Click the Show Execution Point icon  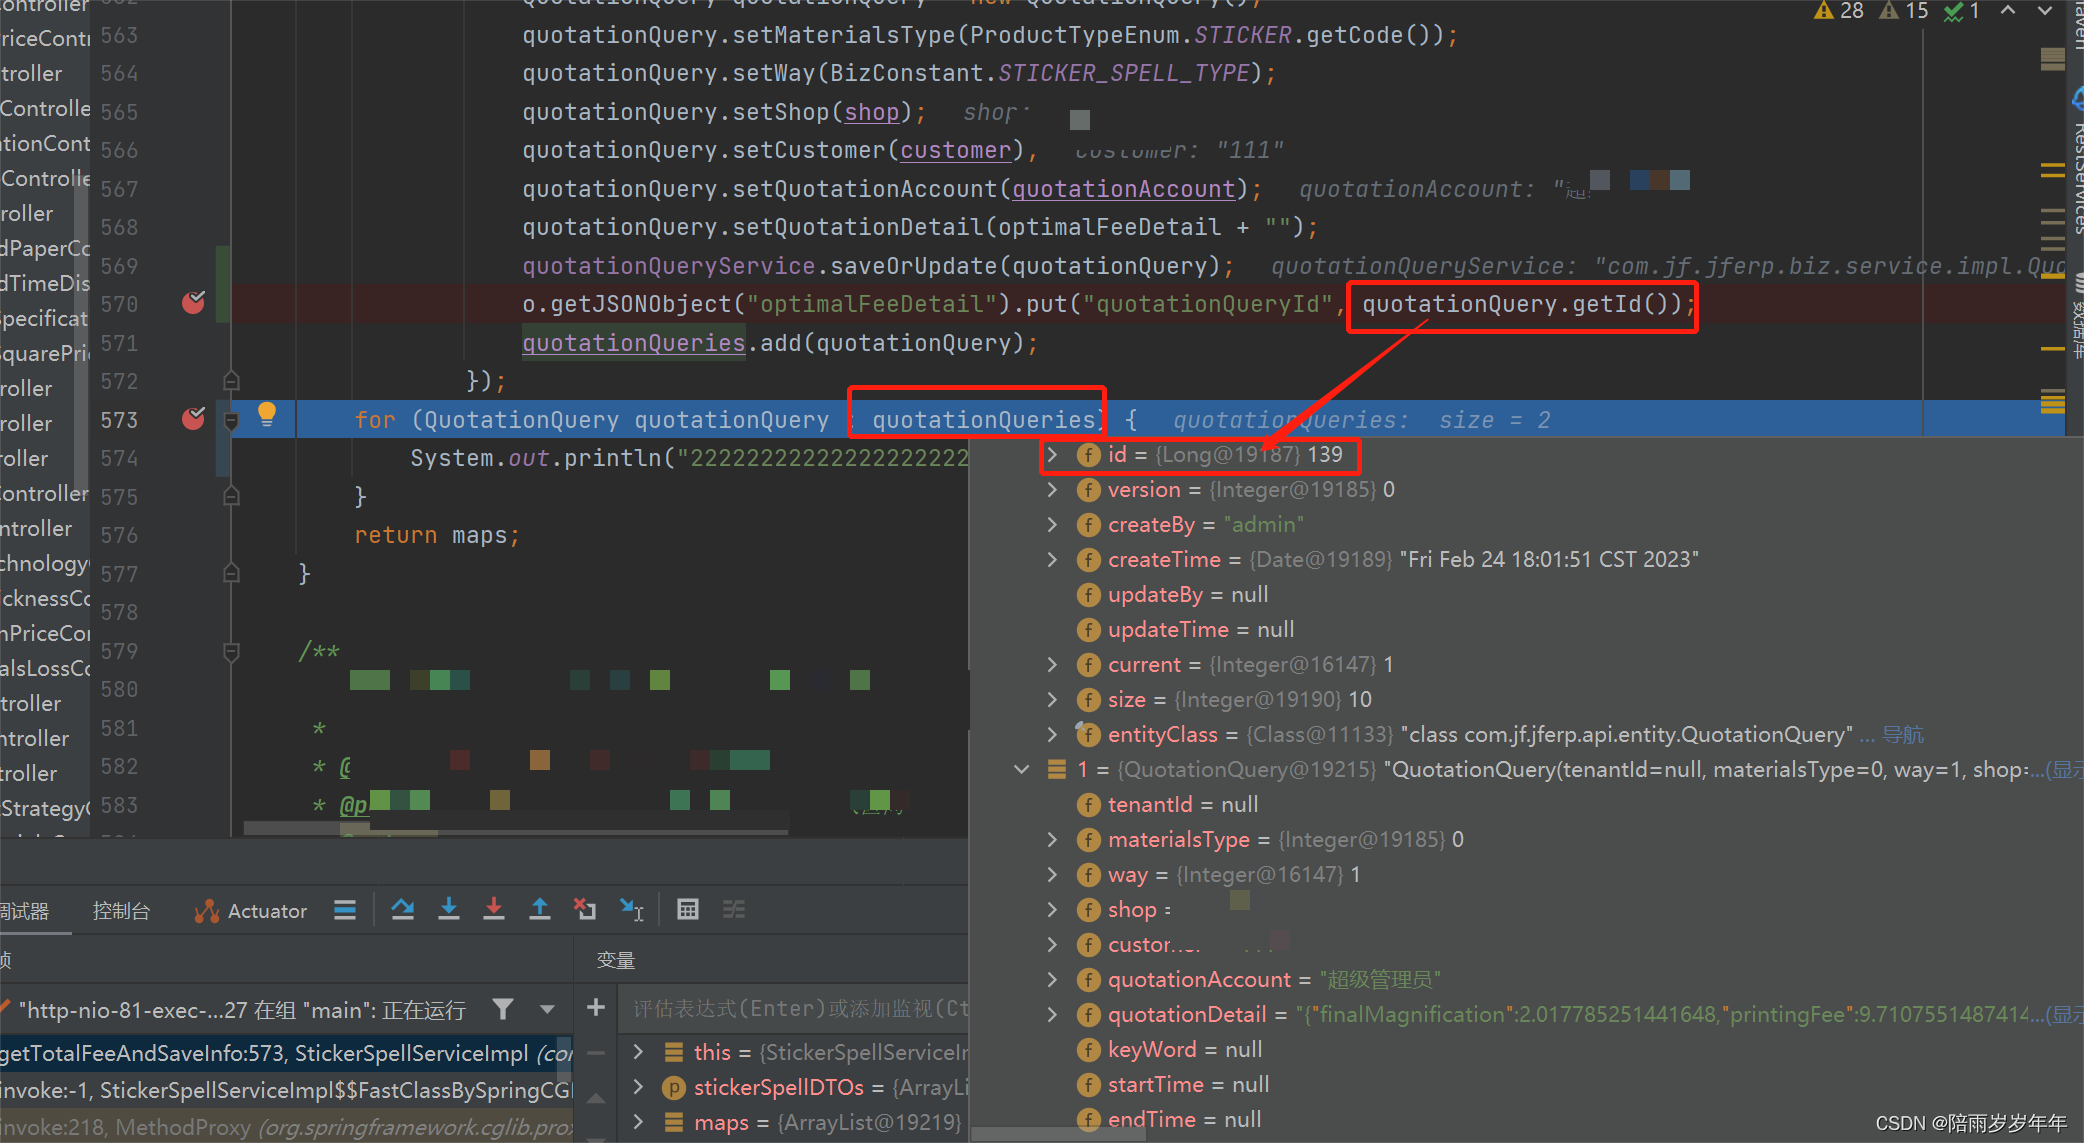coord(345,909)
